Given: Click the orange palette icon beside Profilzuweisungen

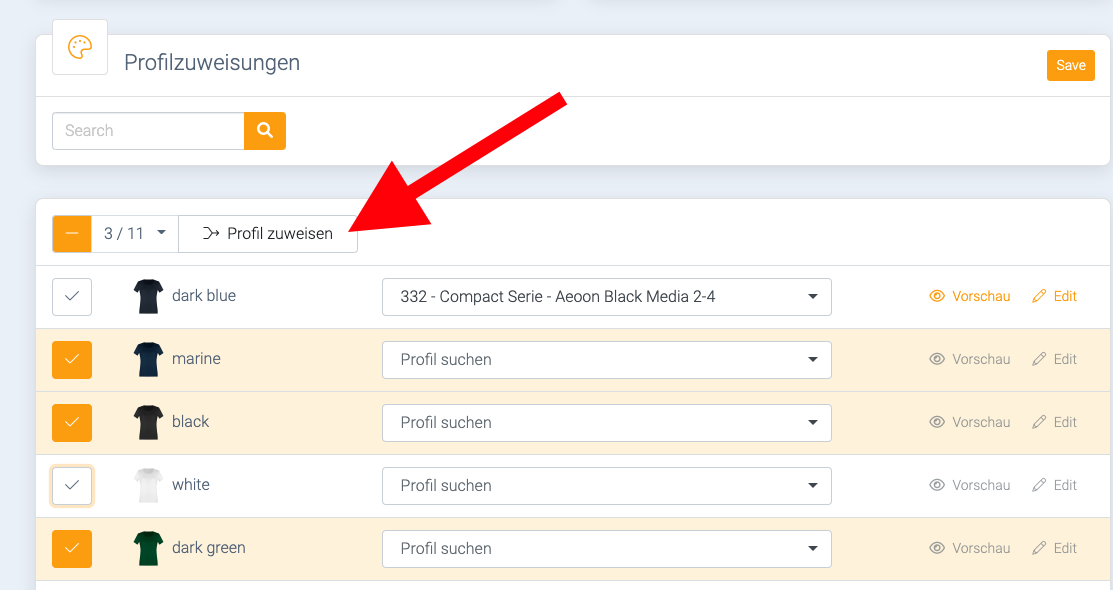Looking at the screenshot, I should (80, 48).
